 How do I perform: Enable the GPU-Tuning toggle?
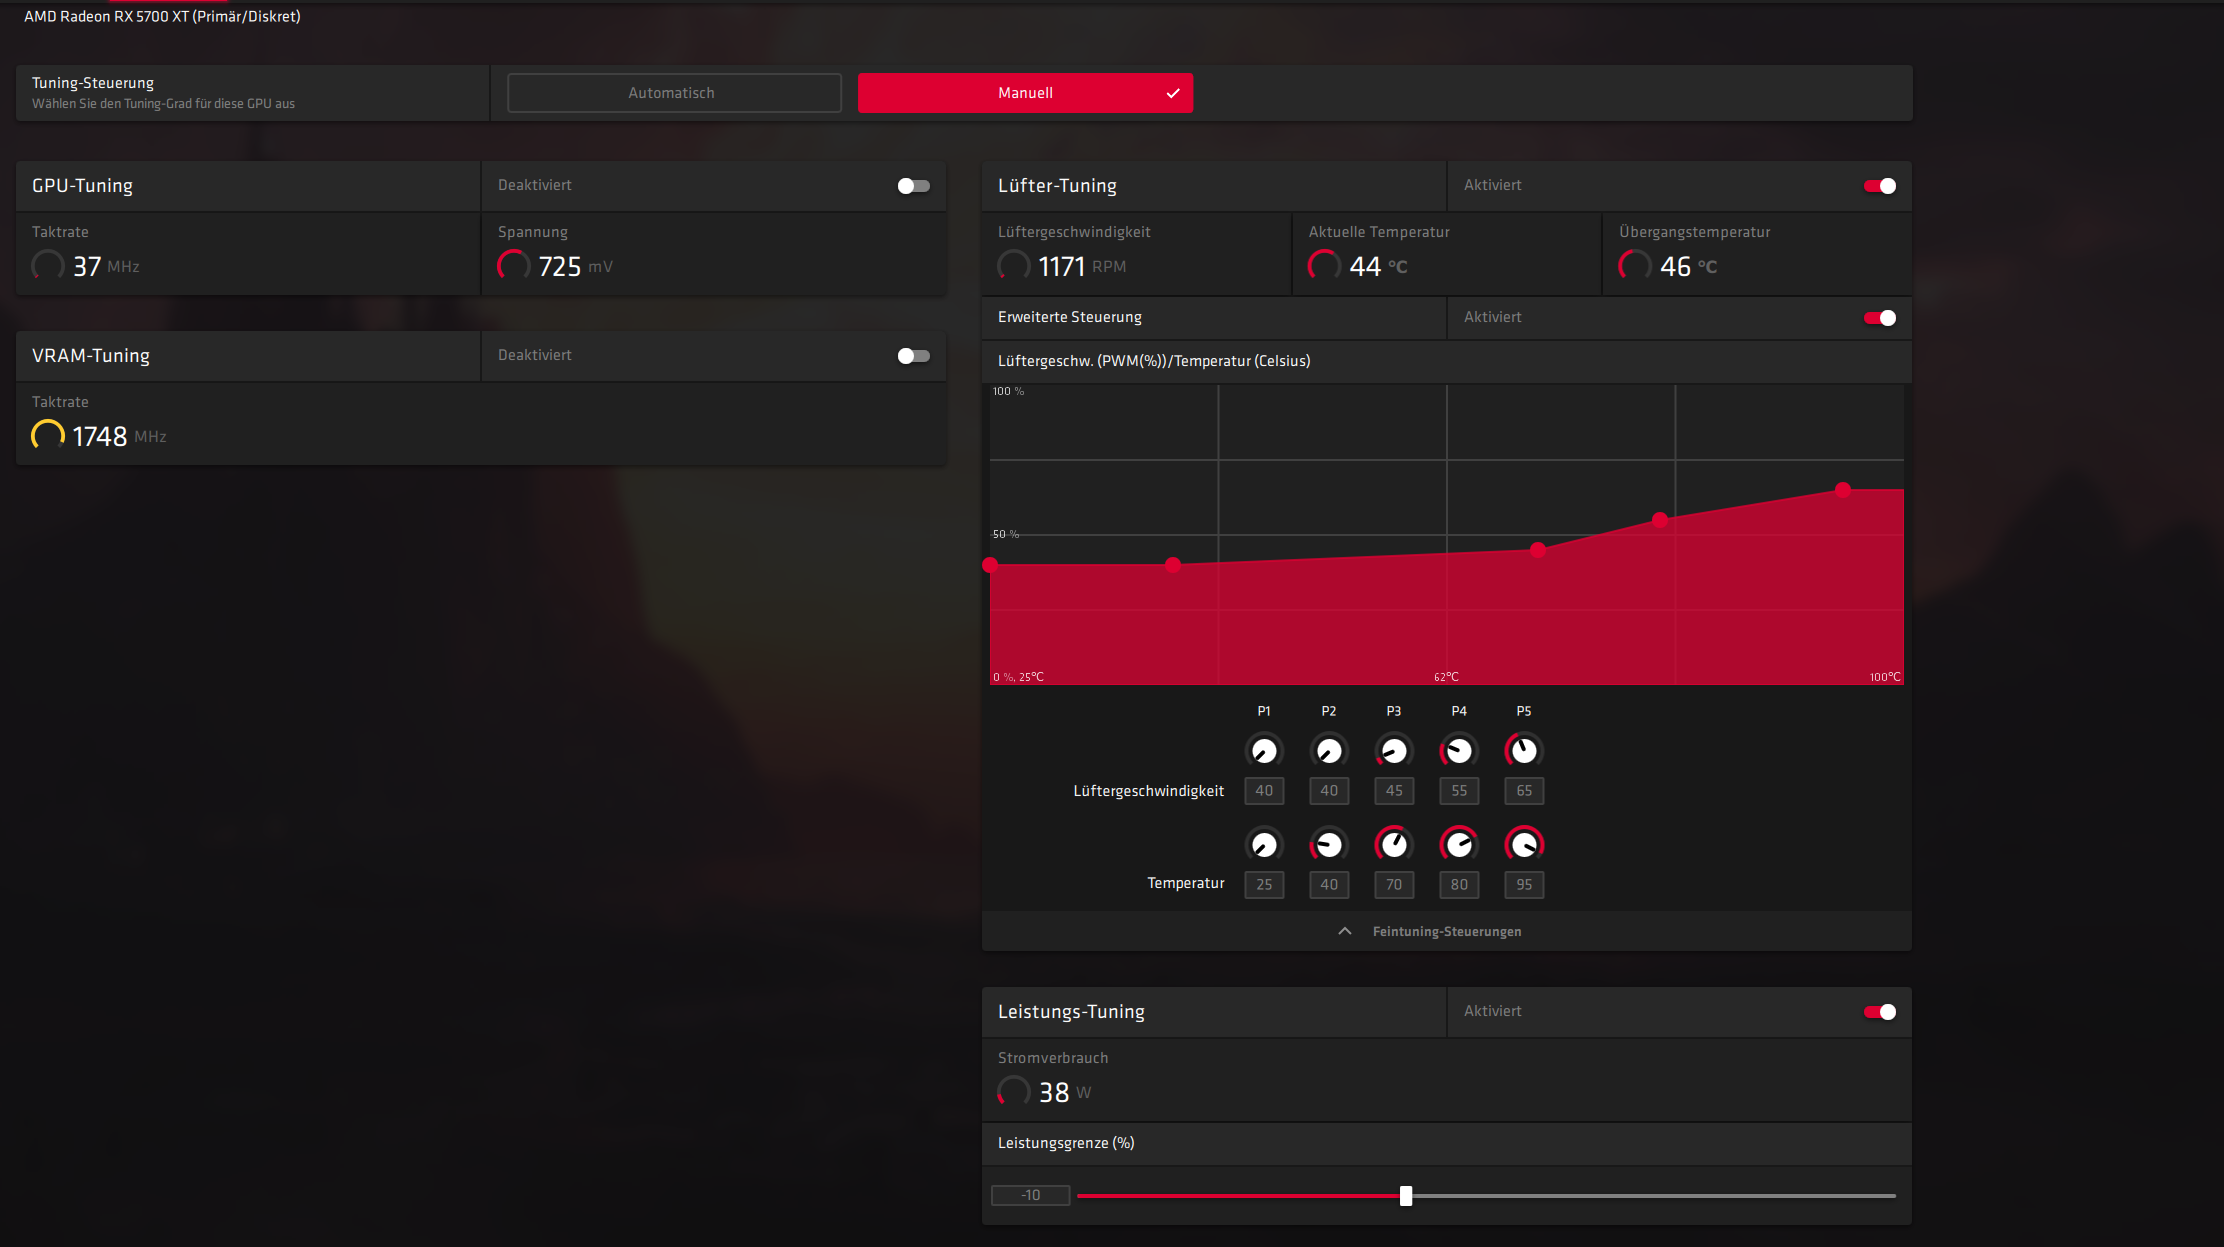(913, 186)
